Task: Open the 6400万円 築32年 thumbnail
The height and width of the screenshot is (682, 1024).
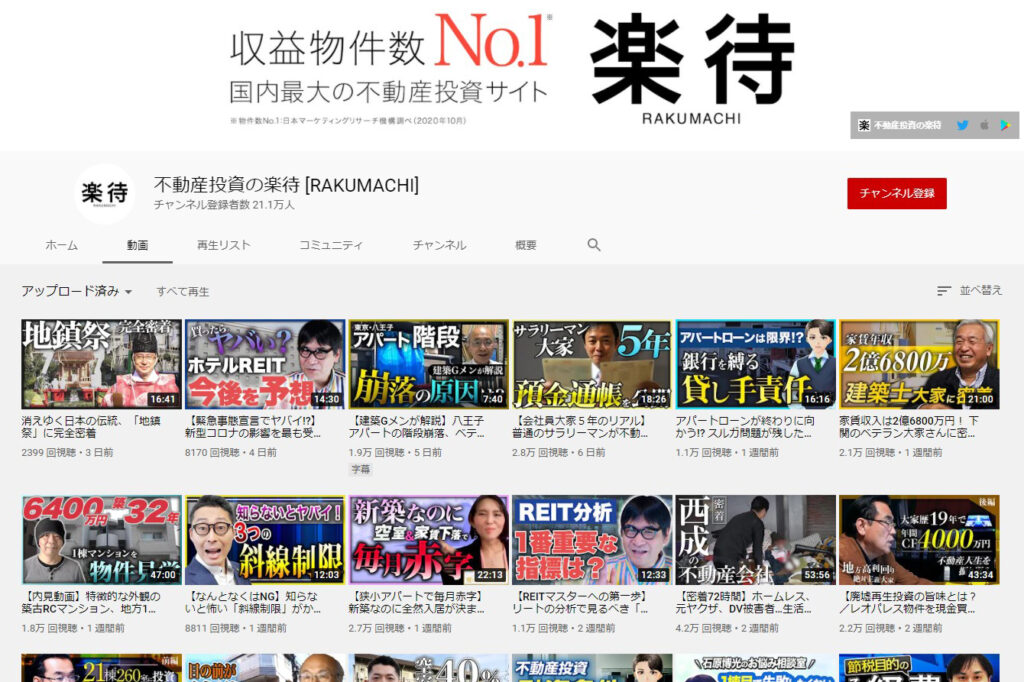Action: pyautogui.click(x=101, y=540)
